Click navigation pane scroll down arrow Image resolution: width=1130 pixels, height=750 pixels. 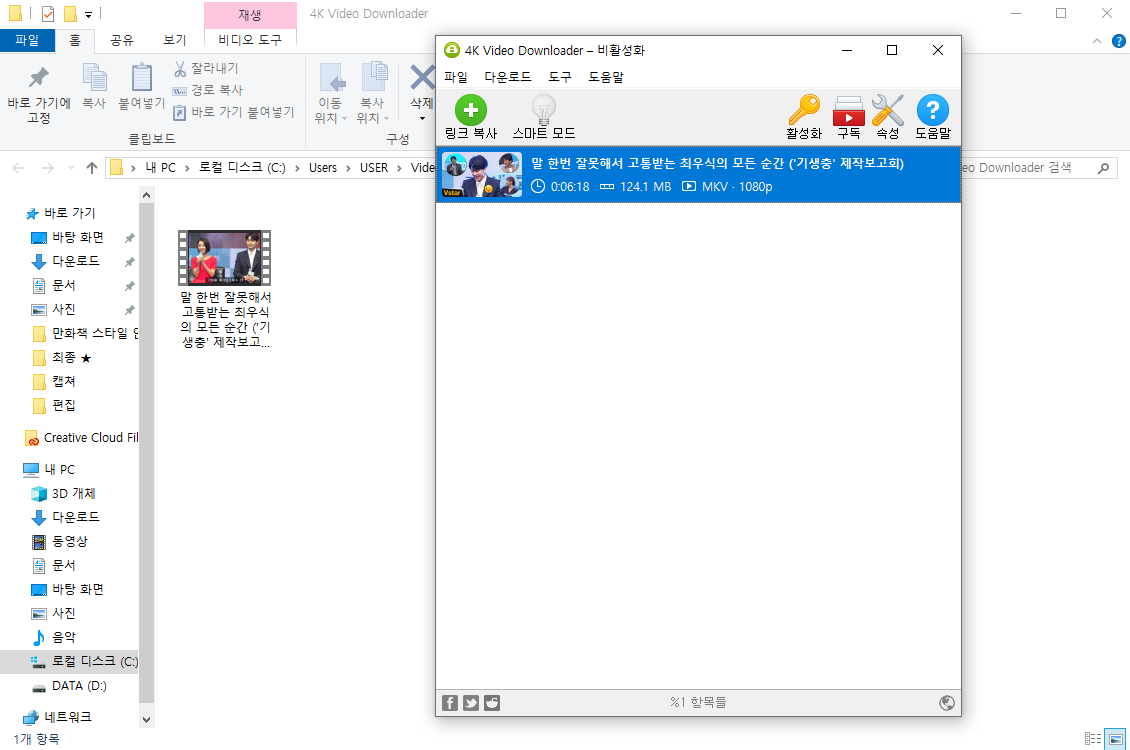click(146, 719)
